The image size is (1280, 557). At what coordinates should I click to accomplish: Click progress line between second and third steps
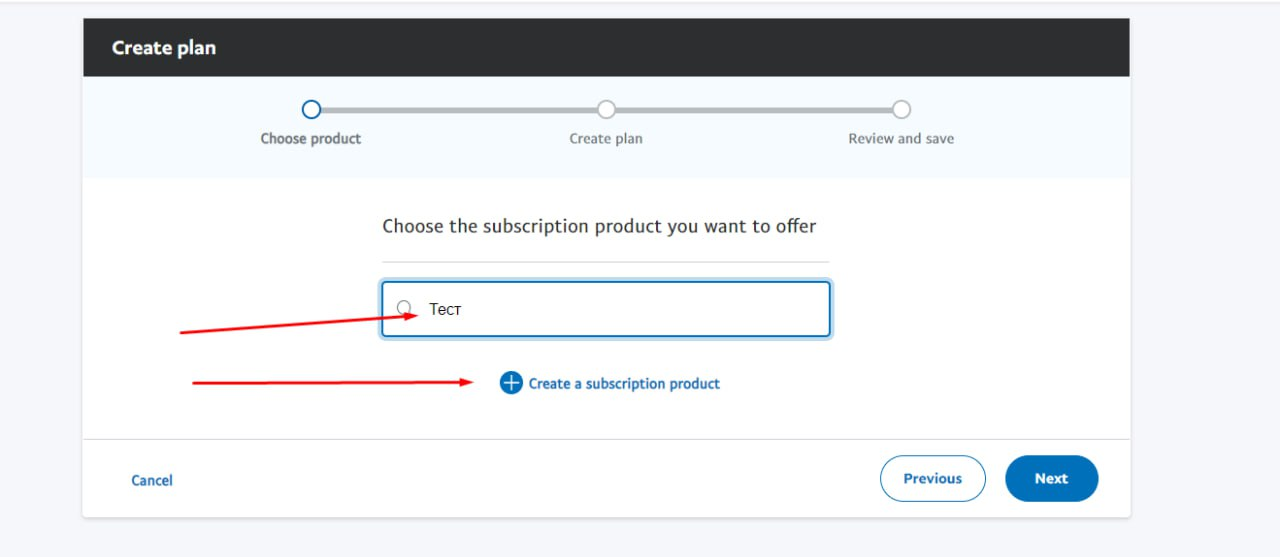[x=753, y=110]
